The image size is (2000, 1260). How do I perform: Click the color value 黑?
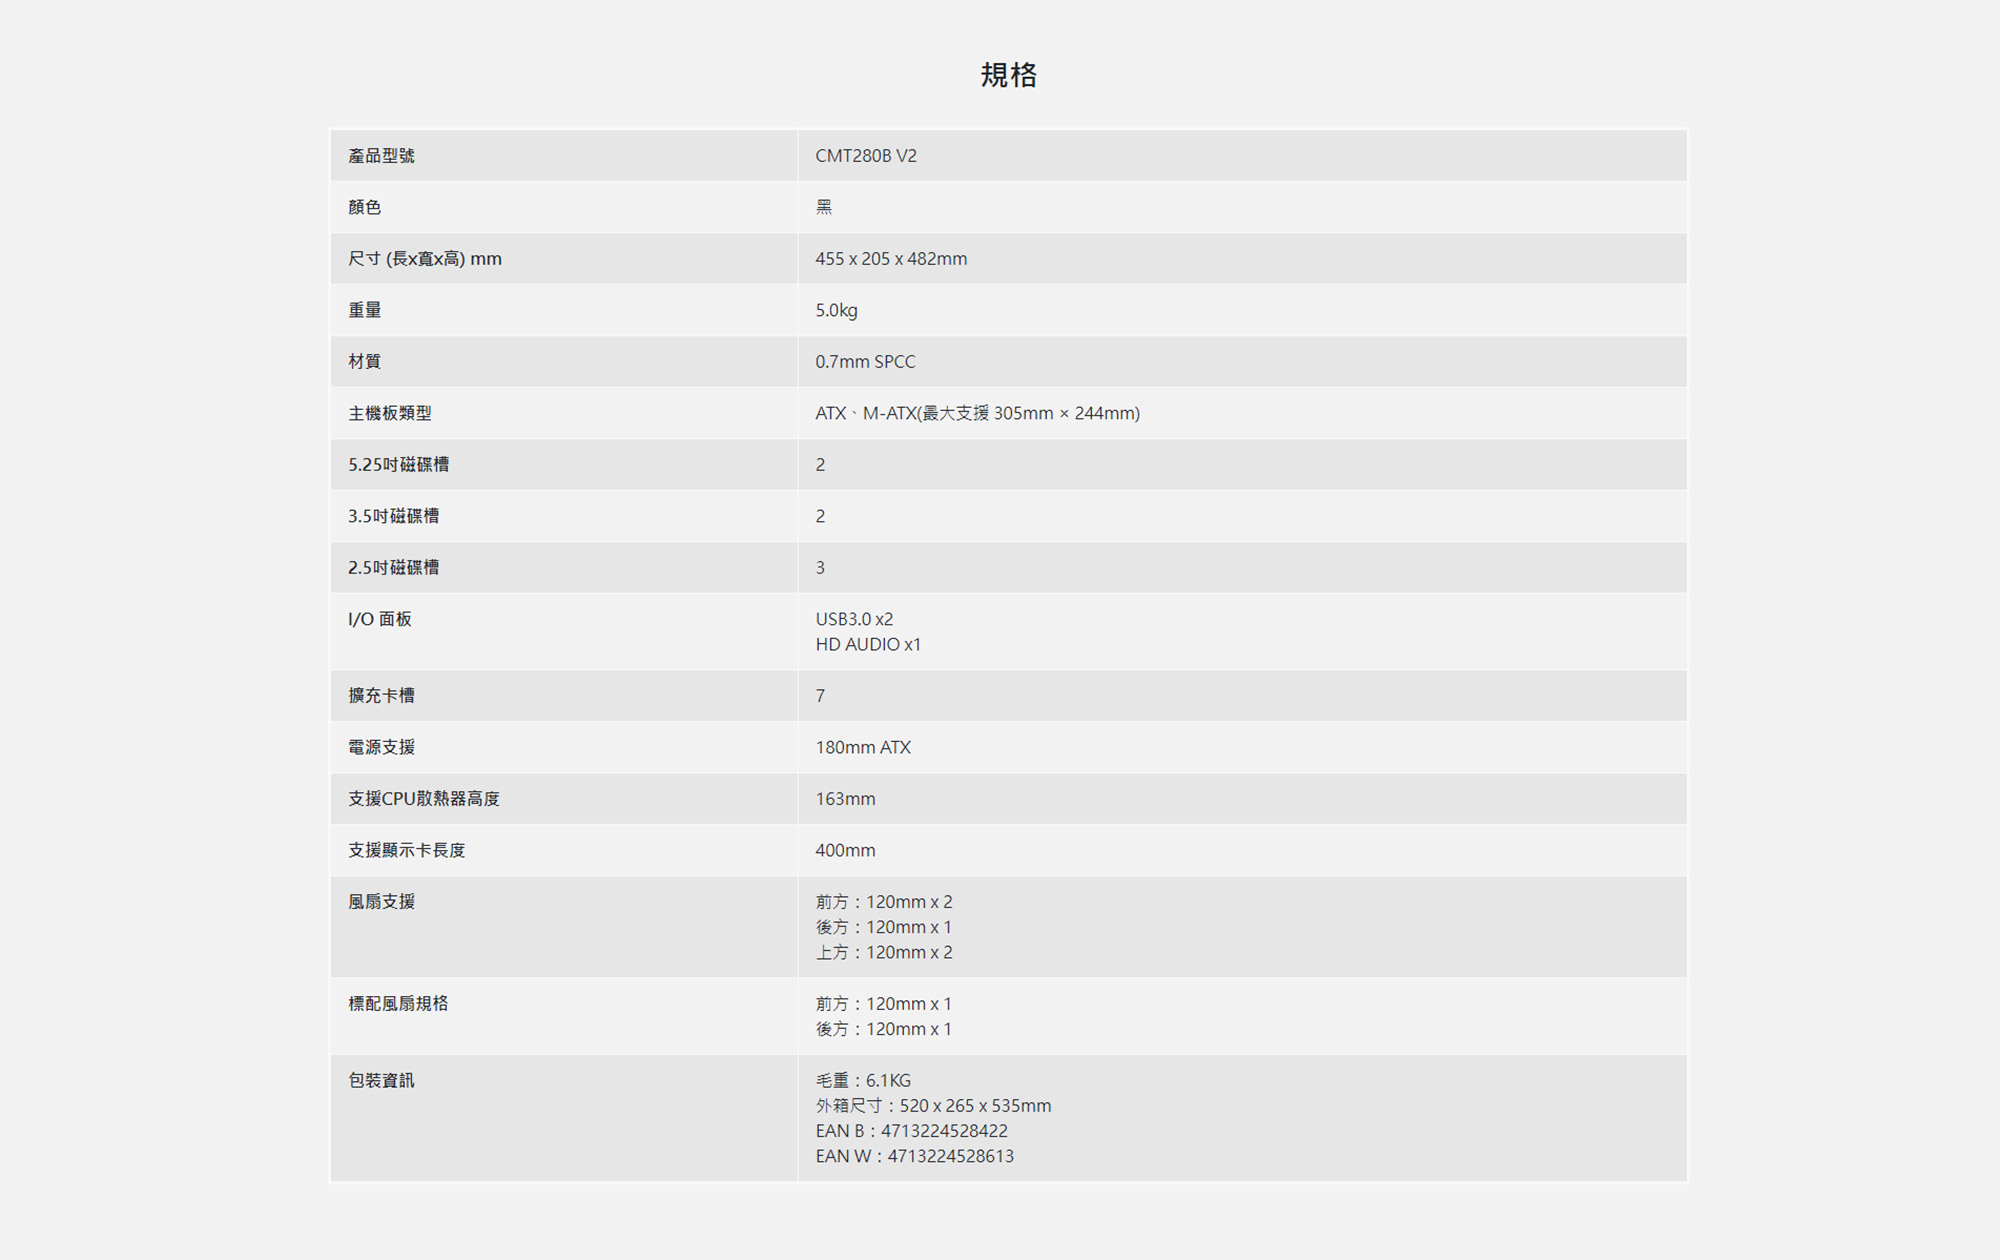click(824, 207)
